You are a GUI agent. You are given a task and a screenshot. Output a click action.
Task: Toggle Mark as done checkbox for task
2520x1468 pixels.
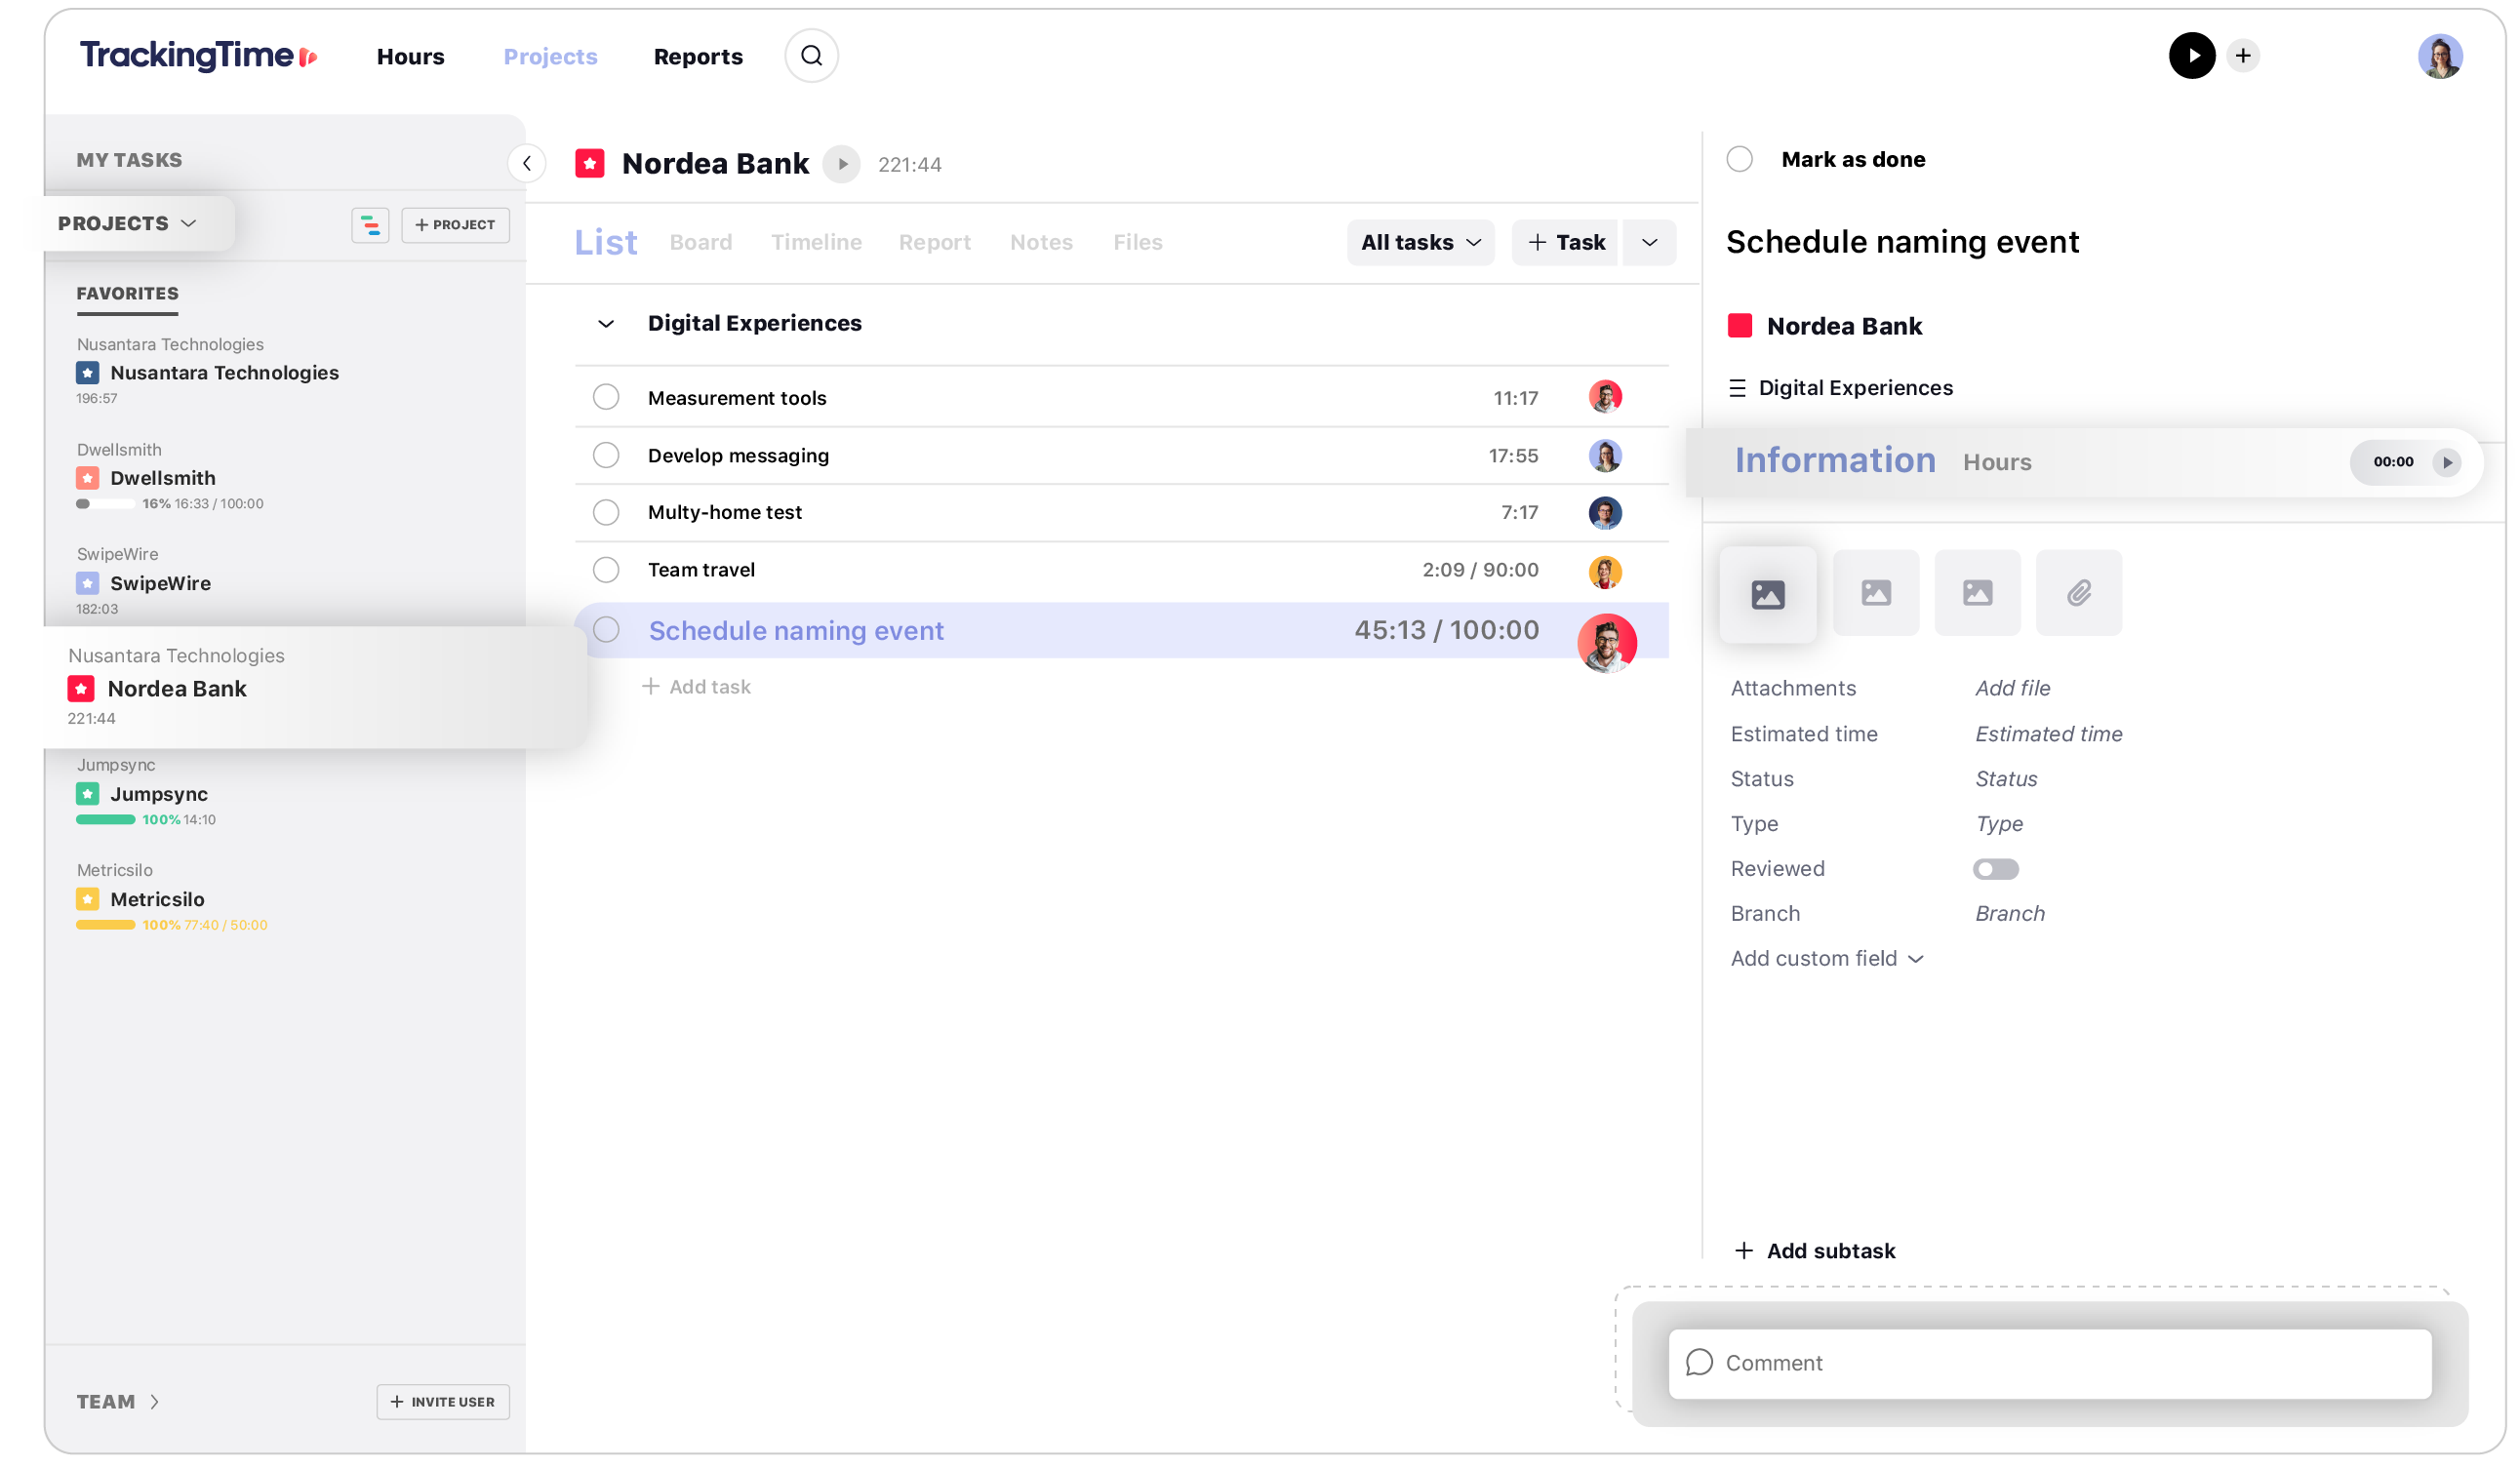point(1740,161)
